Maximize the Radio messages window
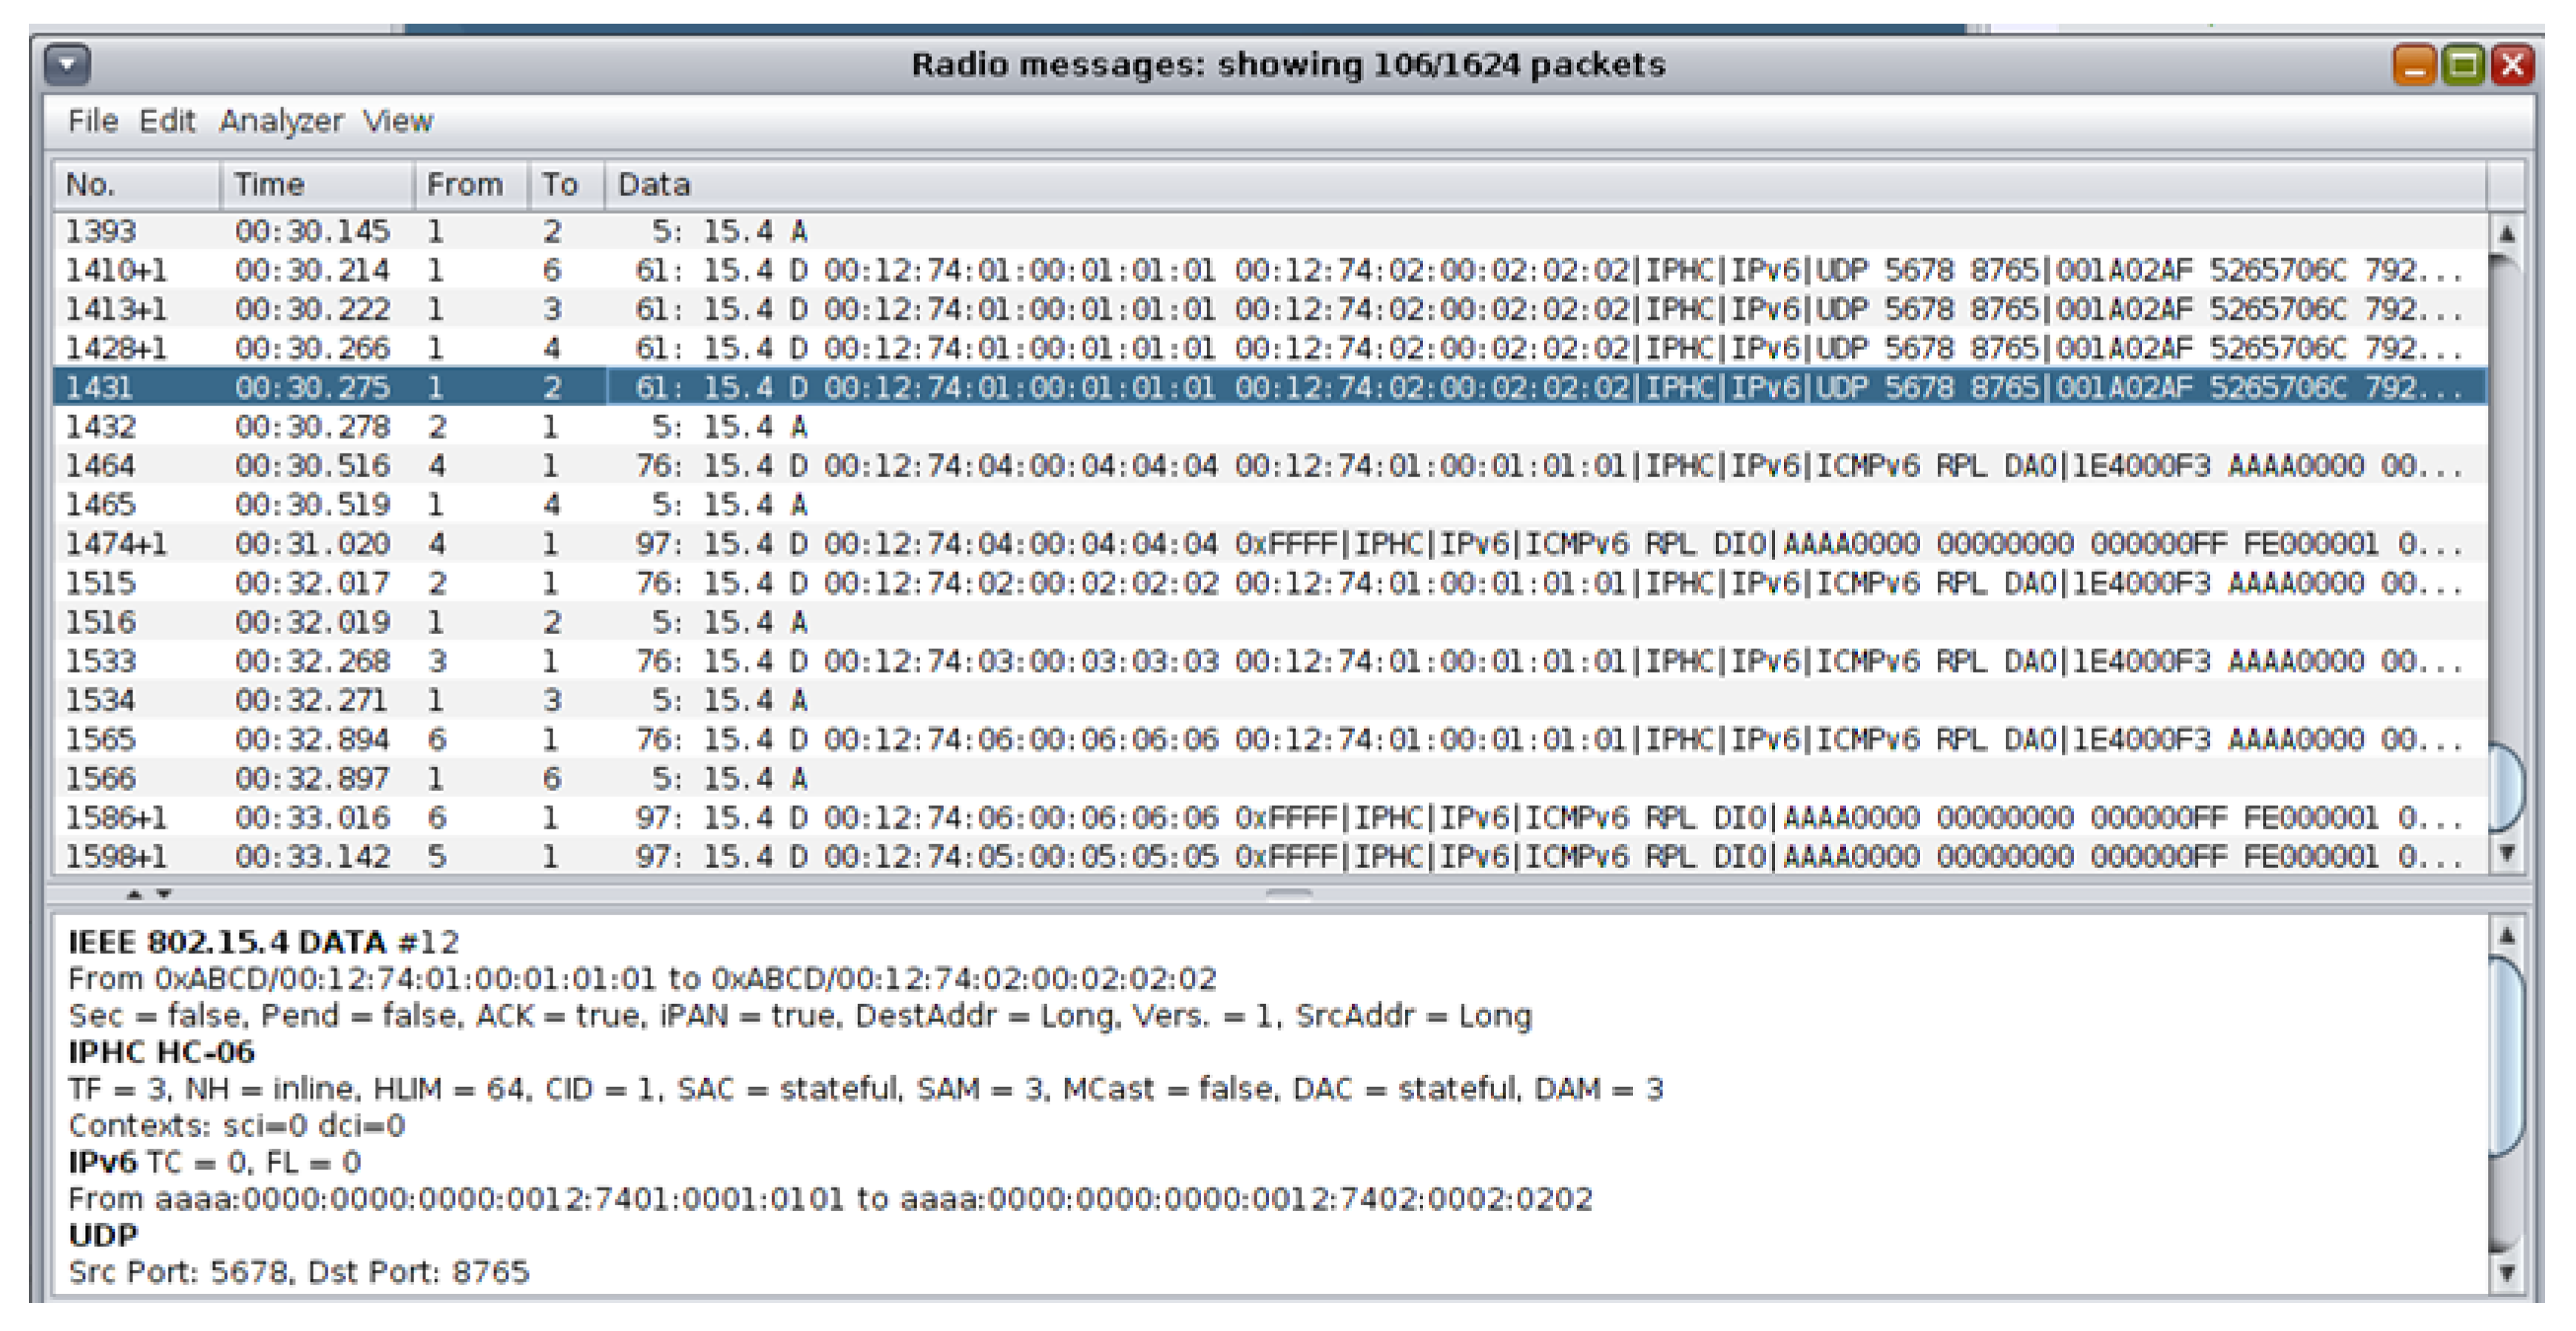This screenshot has width=2576, height=1331. (x=2463, y=66)
